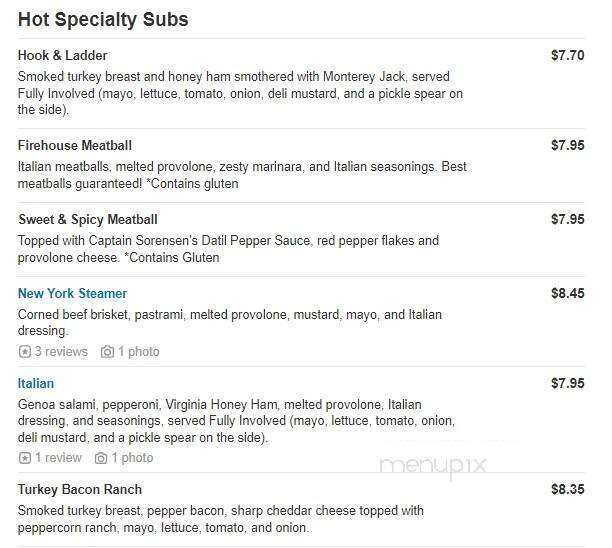Click the camera icon under New York Steamer

coord(108,352)
